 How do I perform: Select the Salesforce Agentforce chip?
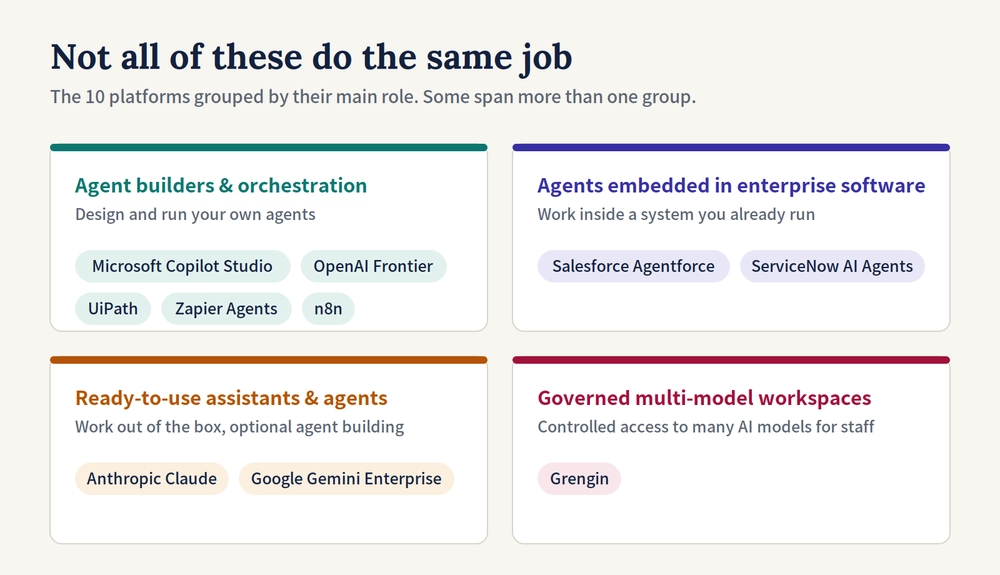[x=633, y=266]
